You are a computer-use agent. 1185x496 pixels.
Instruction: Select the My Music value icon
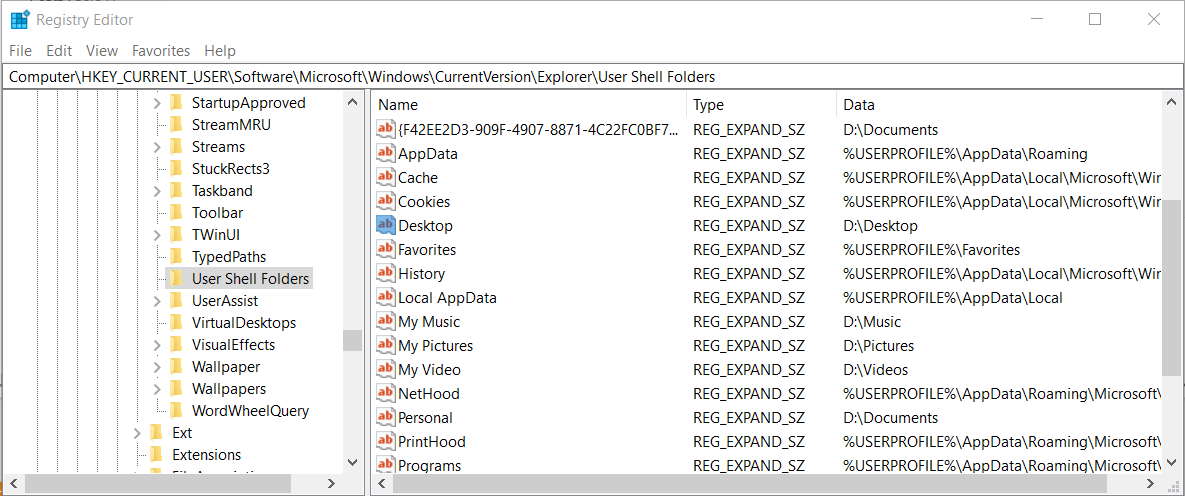(x=385, y=321)
